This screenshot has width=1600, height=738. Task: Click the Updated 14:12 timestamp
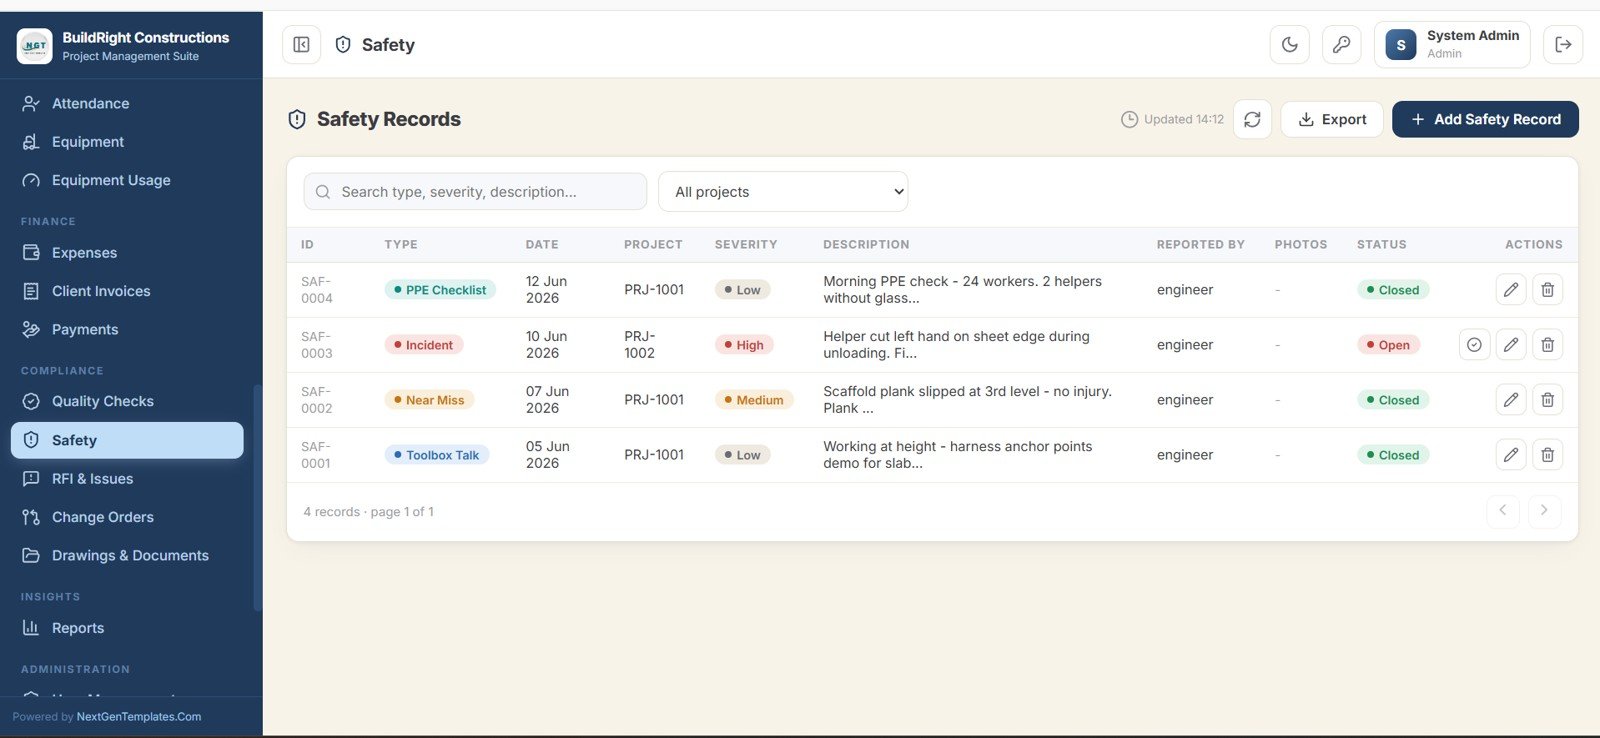(x=1172, y=119)
